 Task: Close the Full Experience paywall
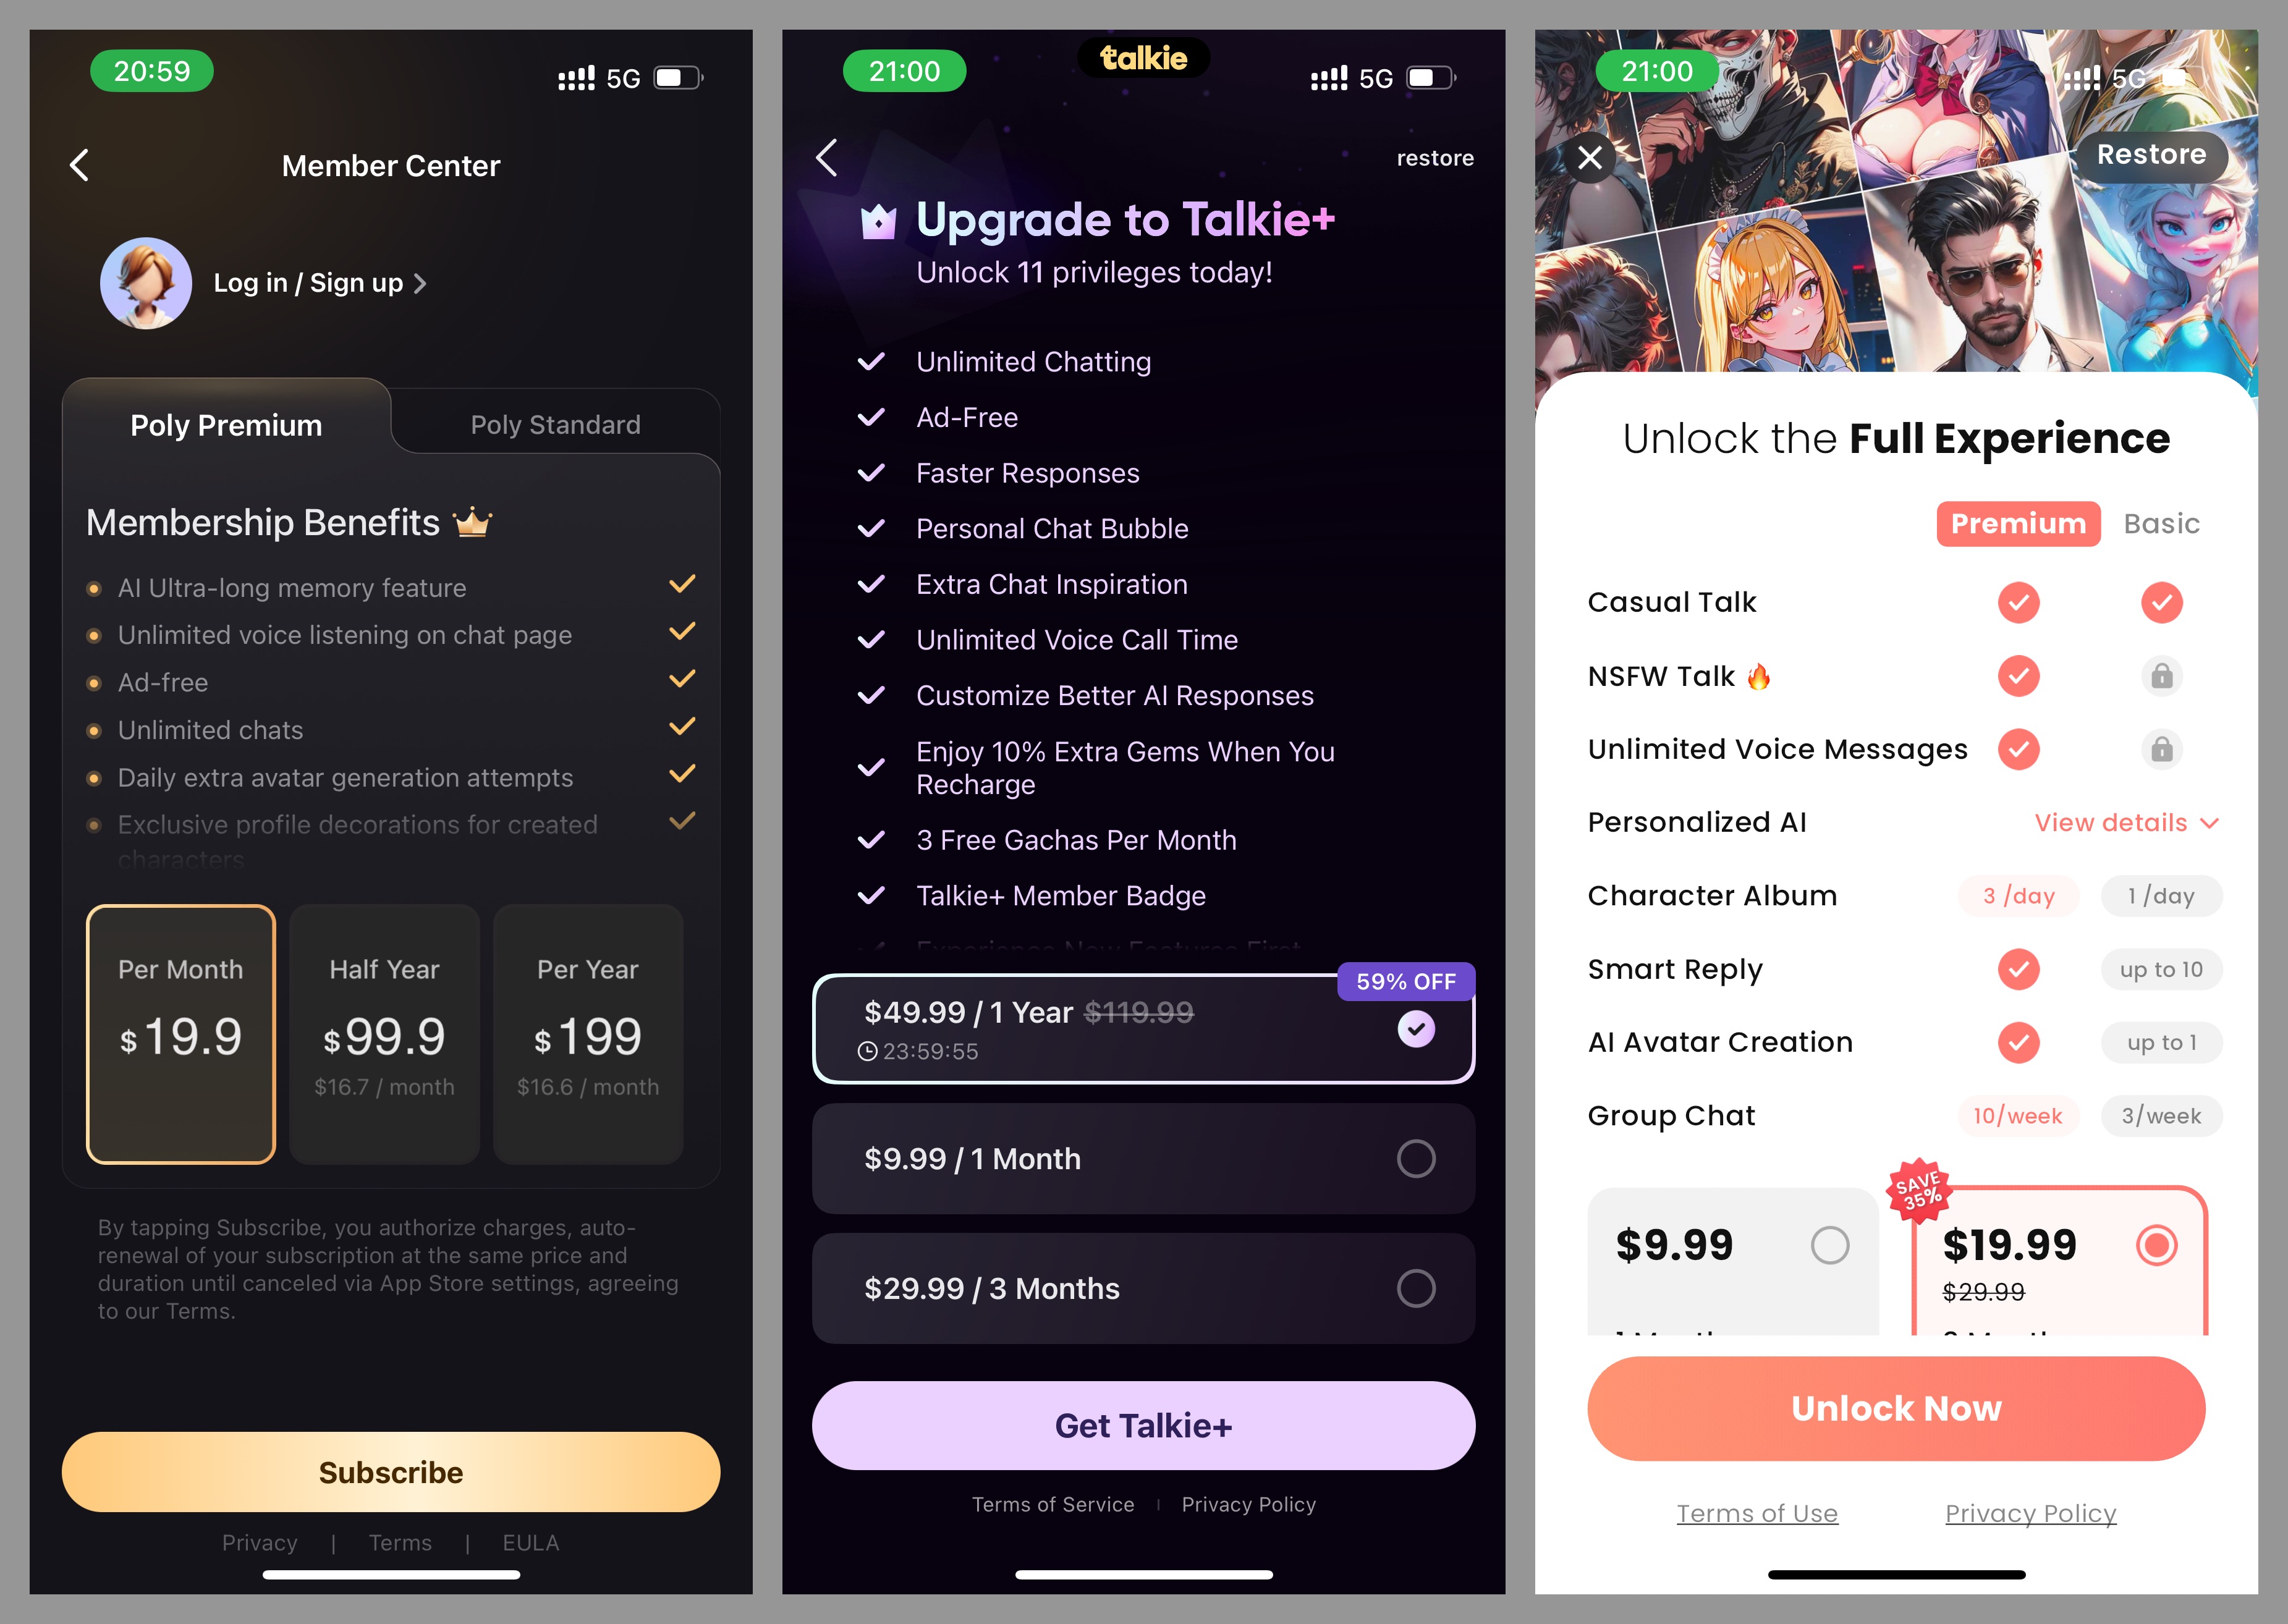point(1590,157)
